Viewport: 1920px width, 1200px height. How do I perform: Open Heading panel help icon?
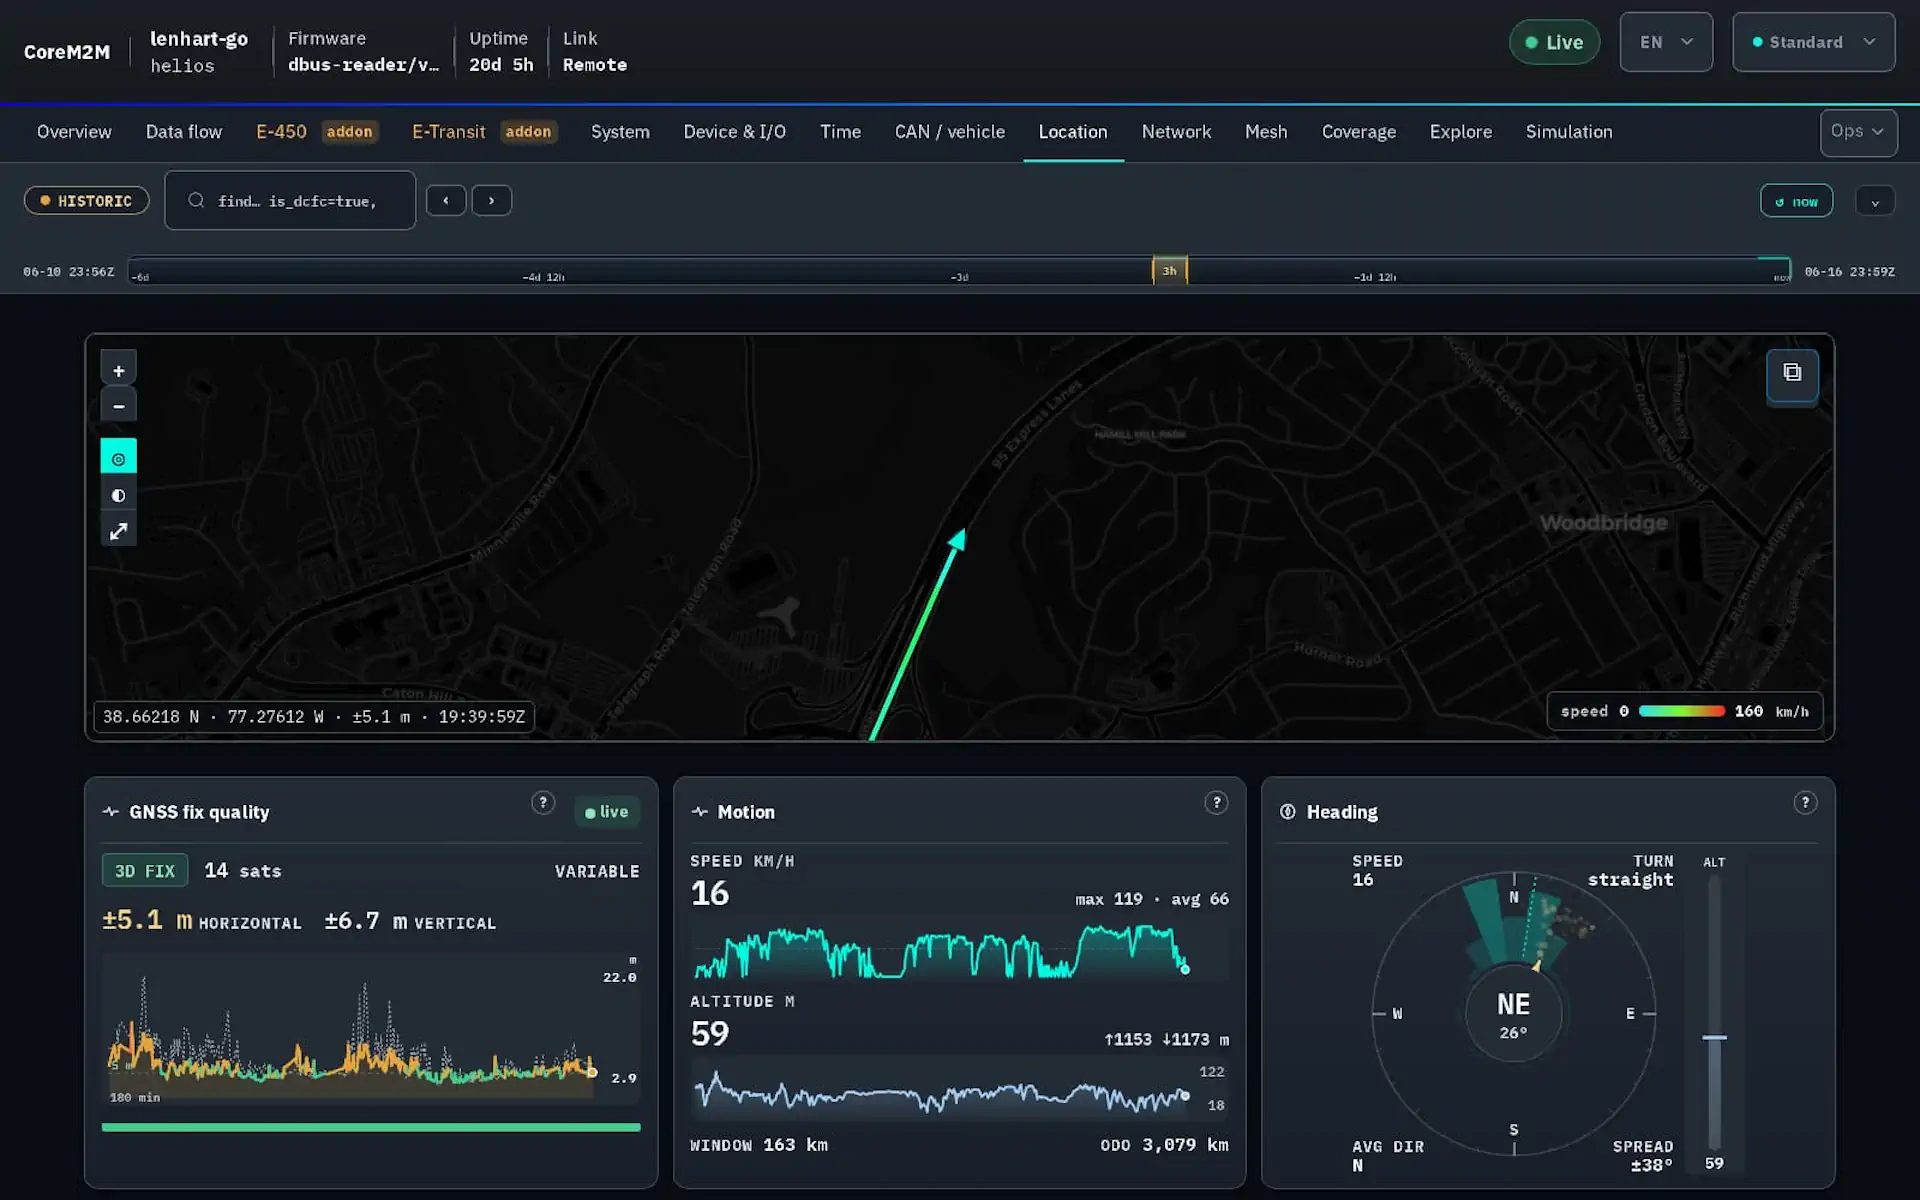(x=1805, y=802)
